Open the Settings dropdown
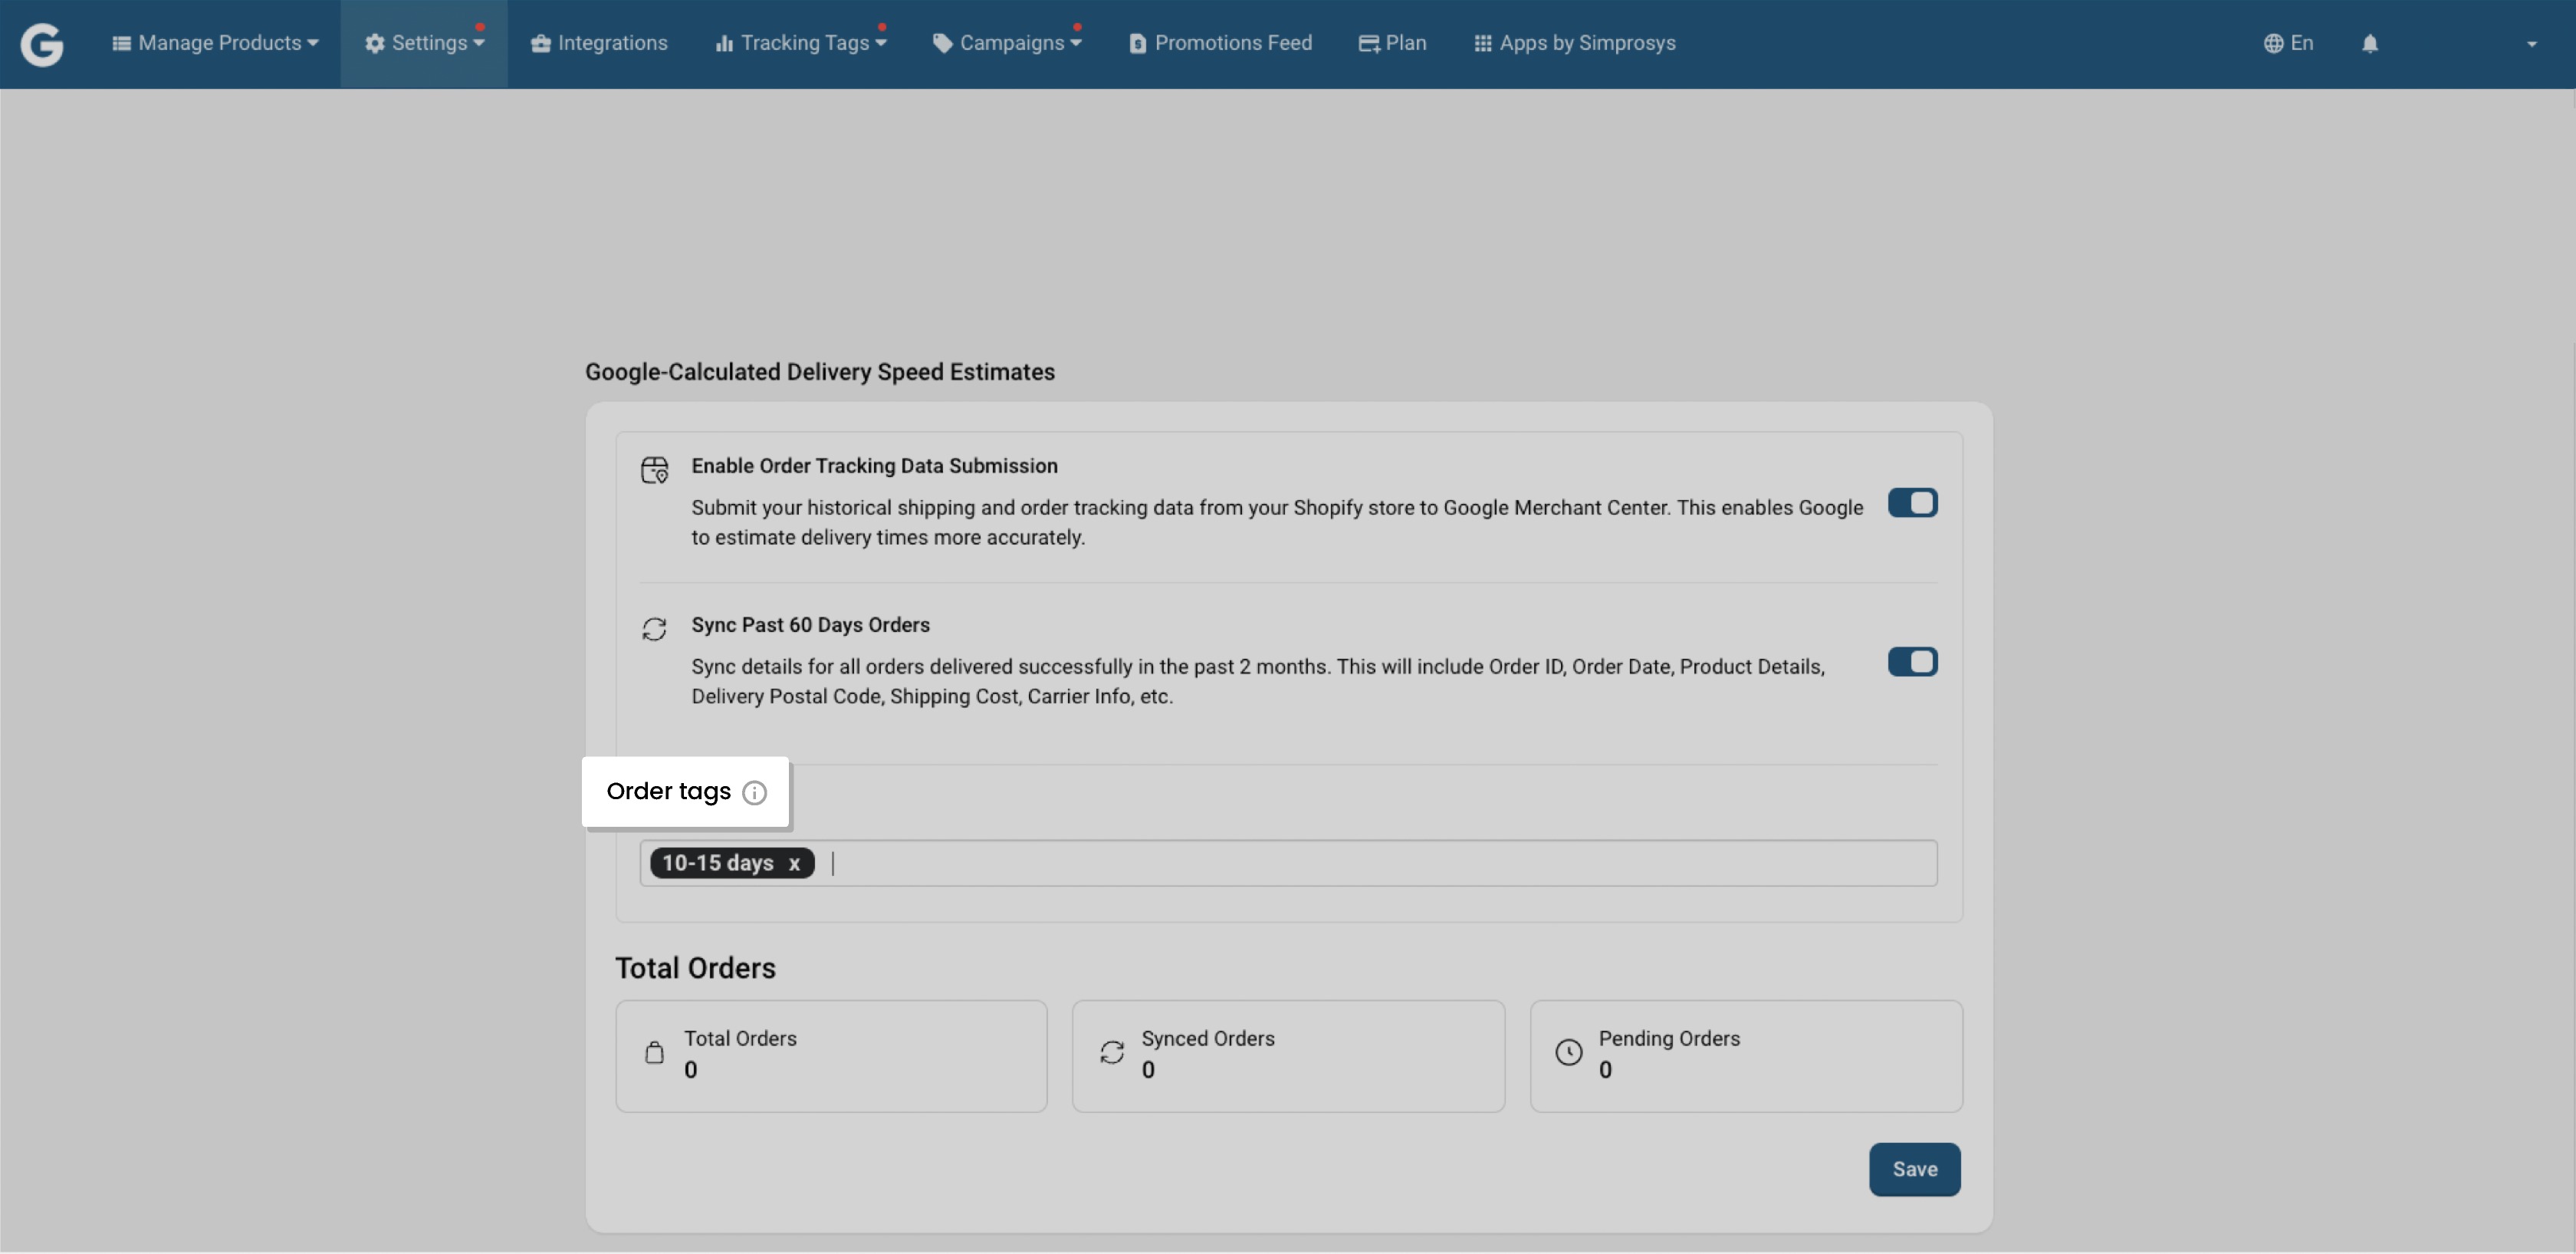The height and width of the screenshot is (1254, 2576). click(x=424, y=43)
